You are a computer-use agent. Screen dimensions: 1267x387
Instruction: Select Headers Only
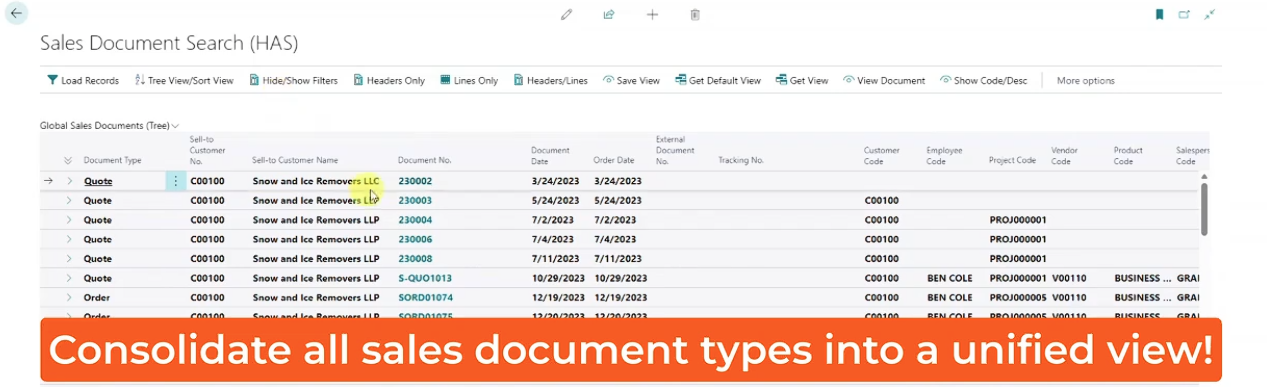pos(389,81)
